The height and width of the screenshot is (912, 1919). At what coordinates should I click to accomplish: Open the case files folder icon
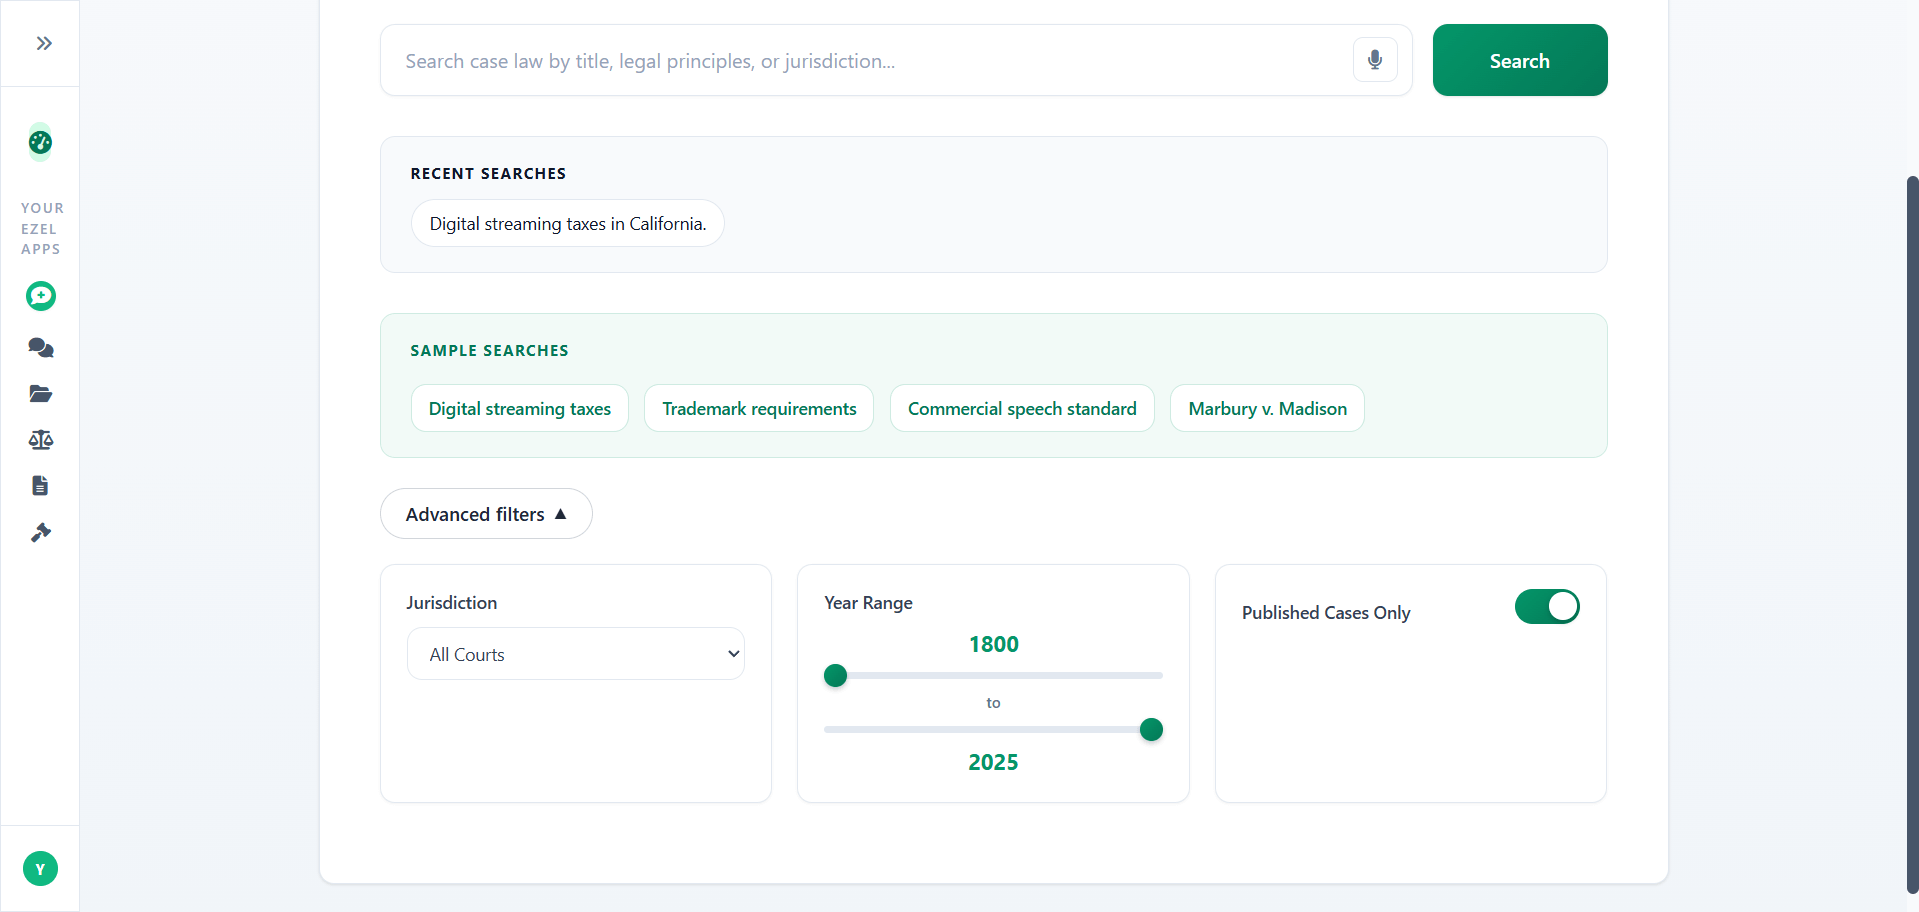click(40, 393)
